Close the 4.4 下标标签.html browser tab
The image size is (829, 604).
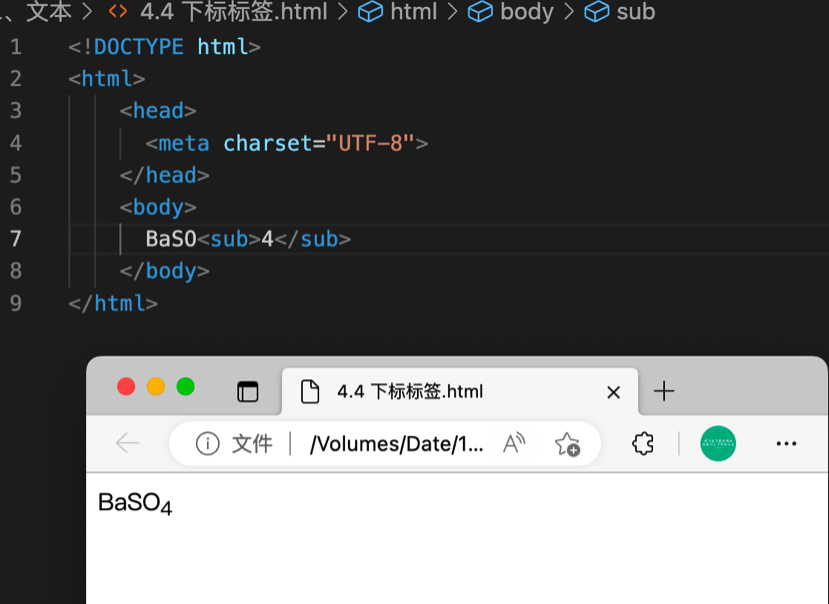[x=614, y=392]
